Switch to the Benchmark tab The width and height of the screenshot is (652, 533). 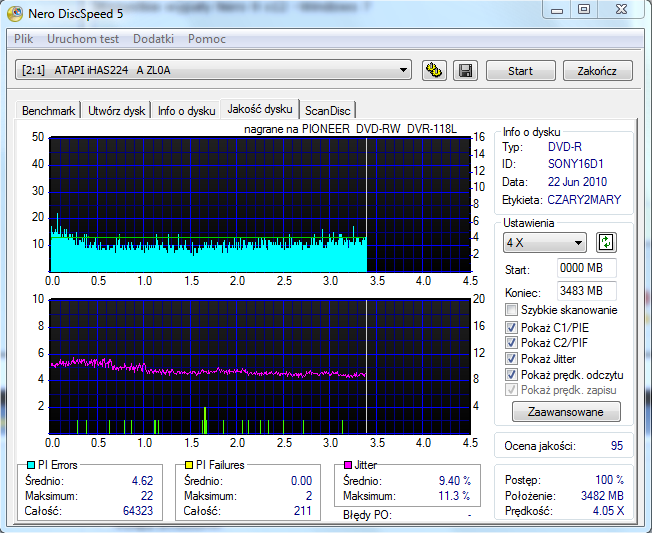click(x=48, y=111)
